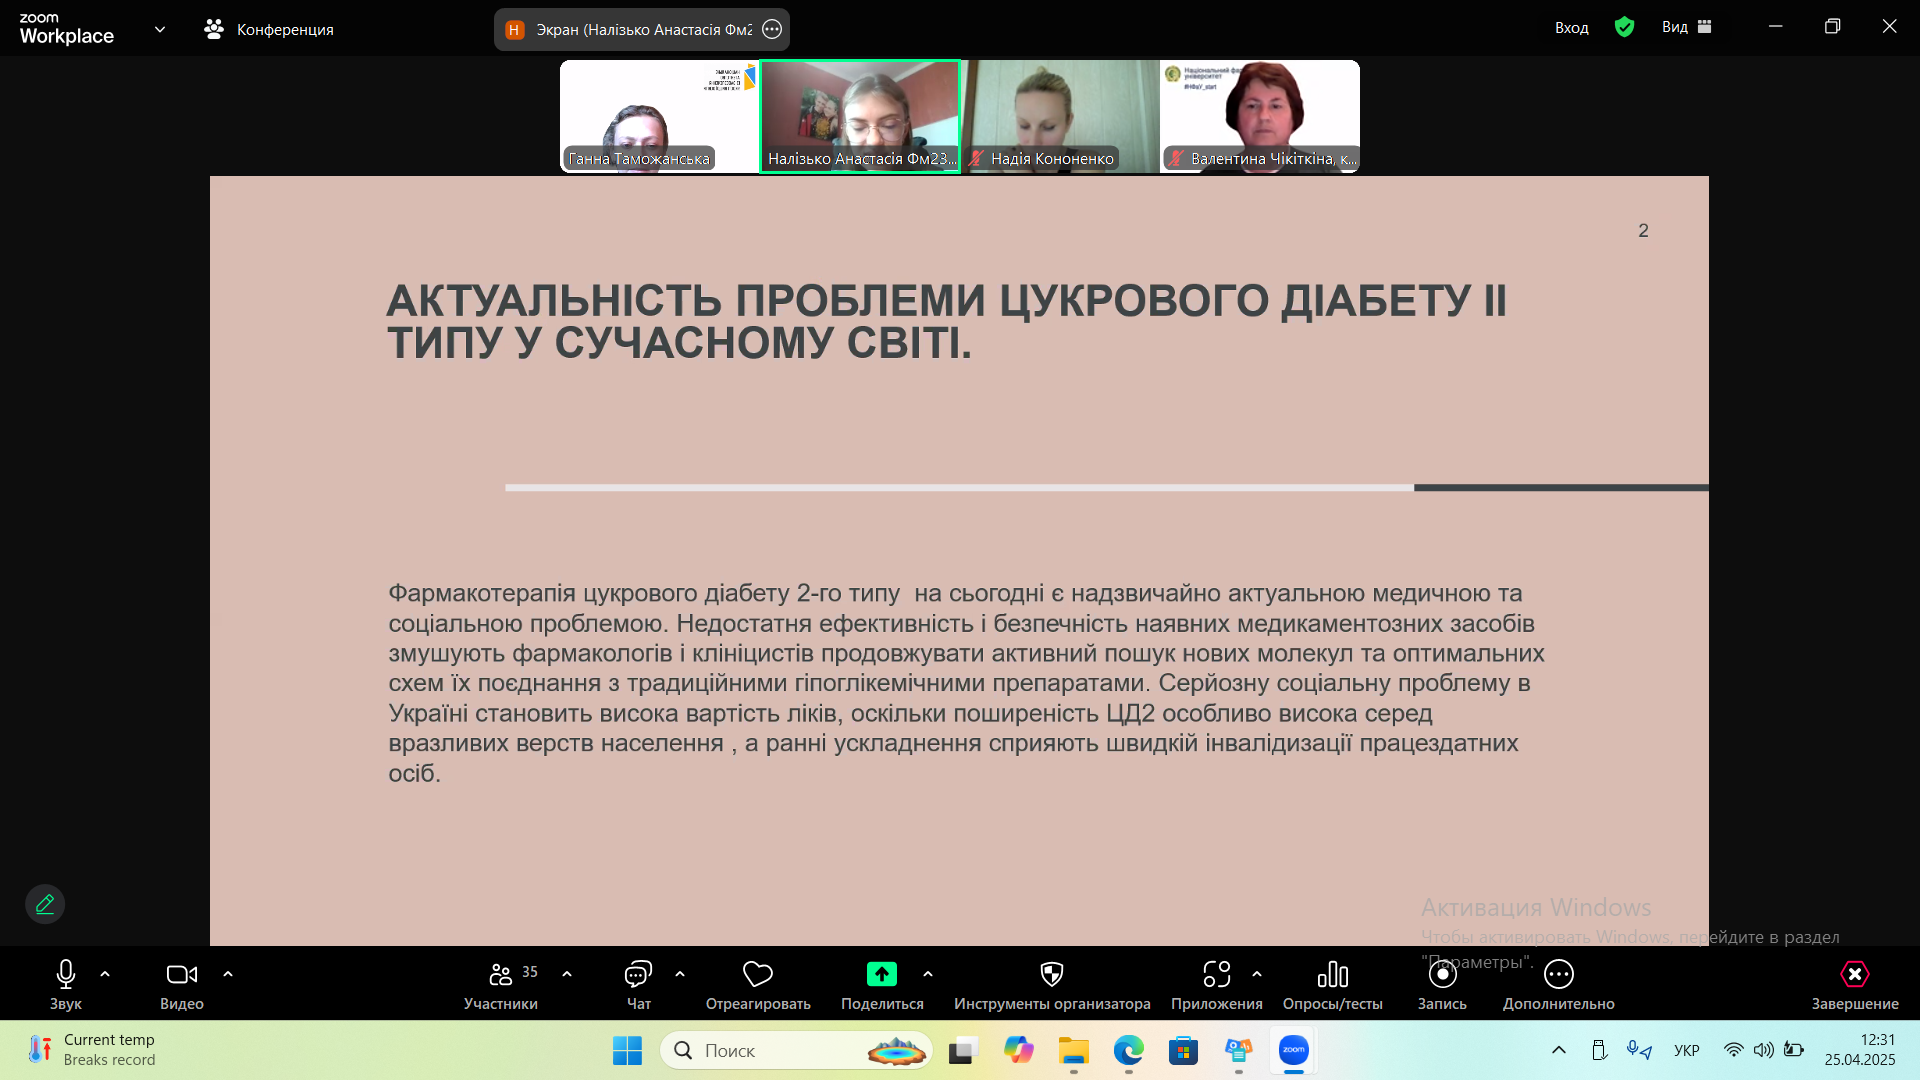
Task: Expand chat options arrow beside Чат
Action: pos(680,974)
